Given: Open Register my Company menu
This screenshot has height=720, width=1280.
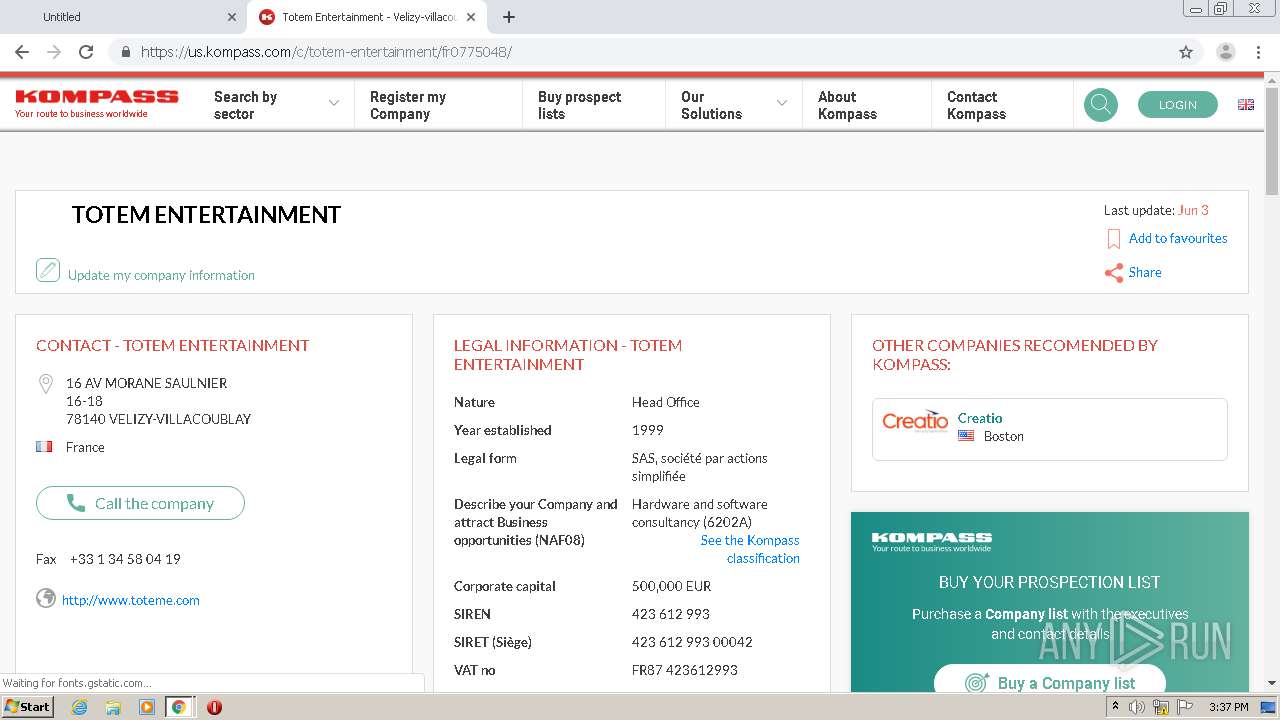Looking at the screenshot, I should point(408,105).
